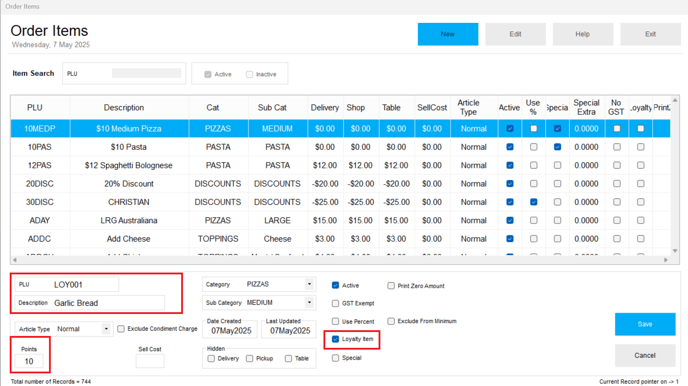This screenshot has height=386, width=688.
Task: Toggle Hidden Table checkbox
Action: pyautogui.click(x=288, y=358)
